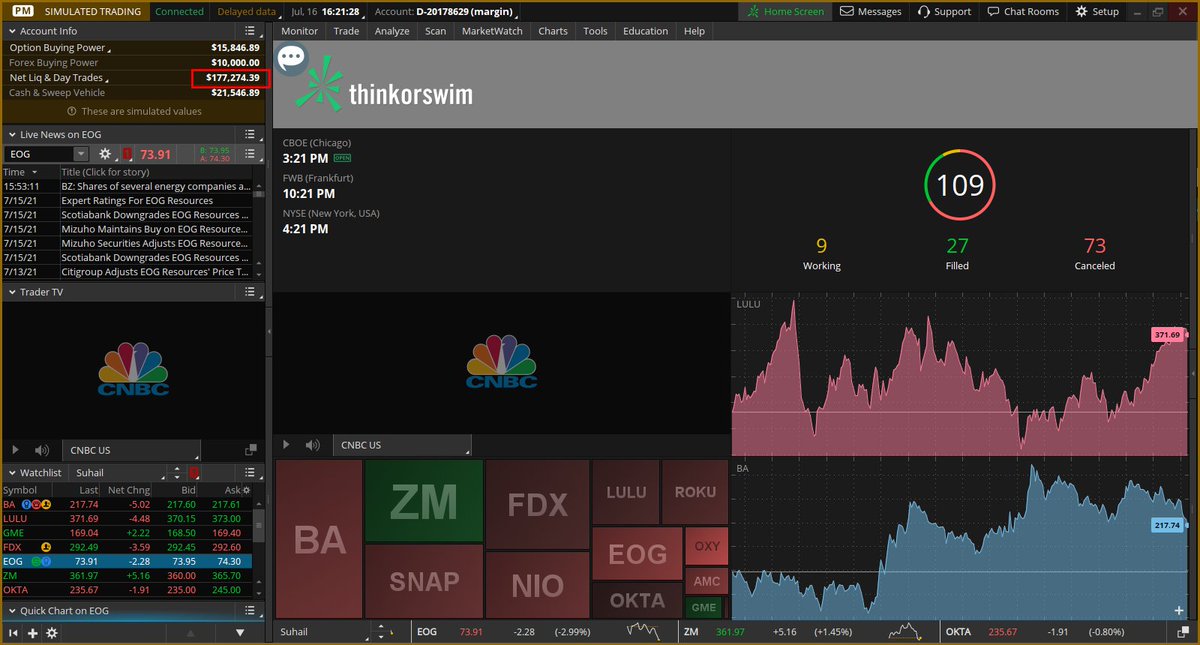The height and width of the screenshot is (645, 1200).
Task: Click the watchlist stepper arrows next to Suhail
Action: pos(177,472)
